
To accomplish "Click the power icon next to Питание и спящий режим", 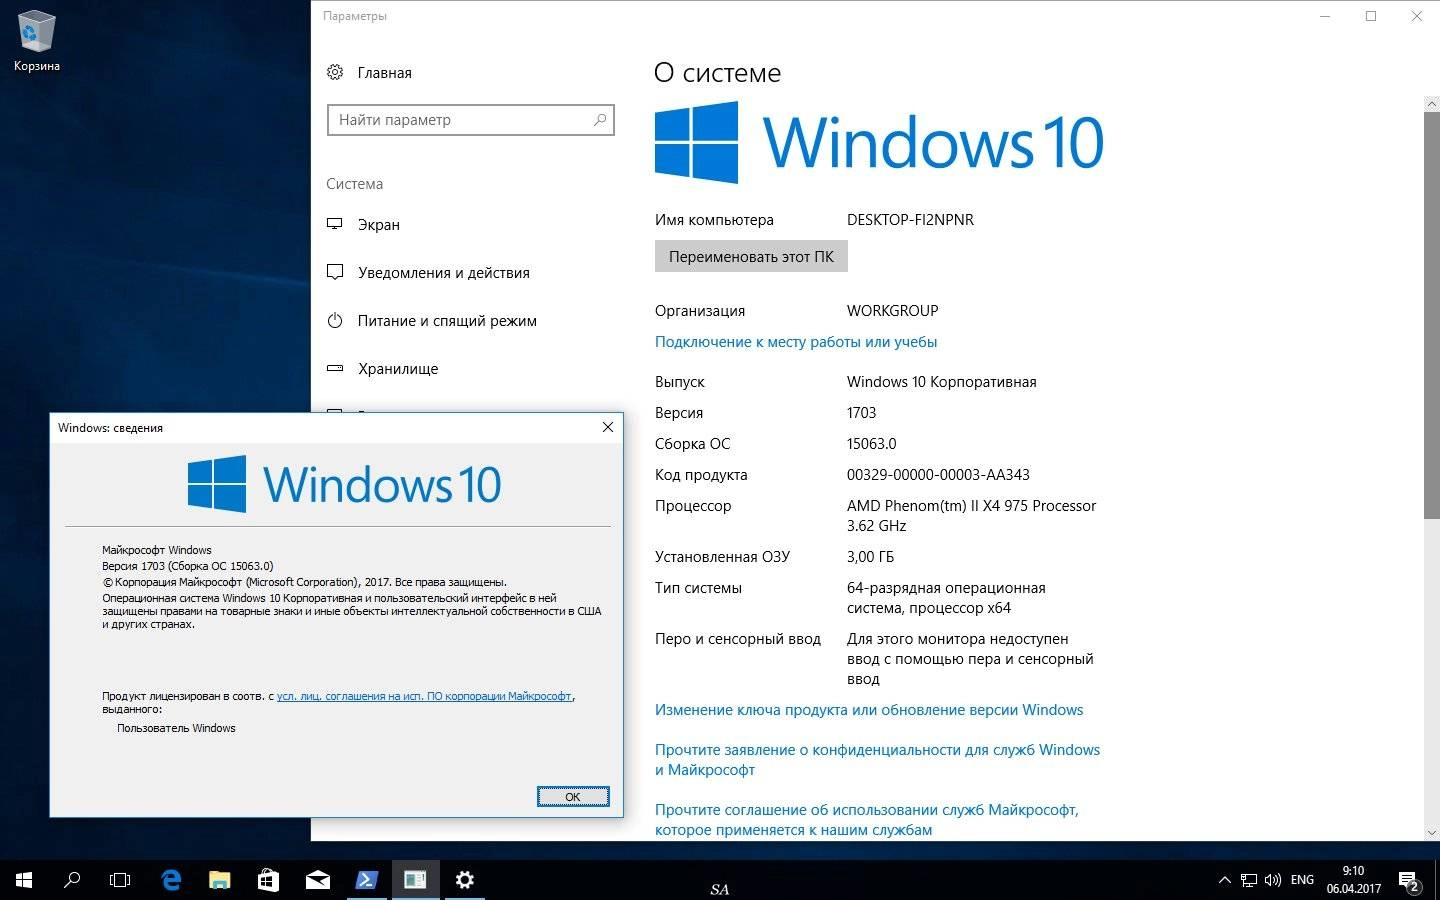I will [335, 320].
